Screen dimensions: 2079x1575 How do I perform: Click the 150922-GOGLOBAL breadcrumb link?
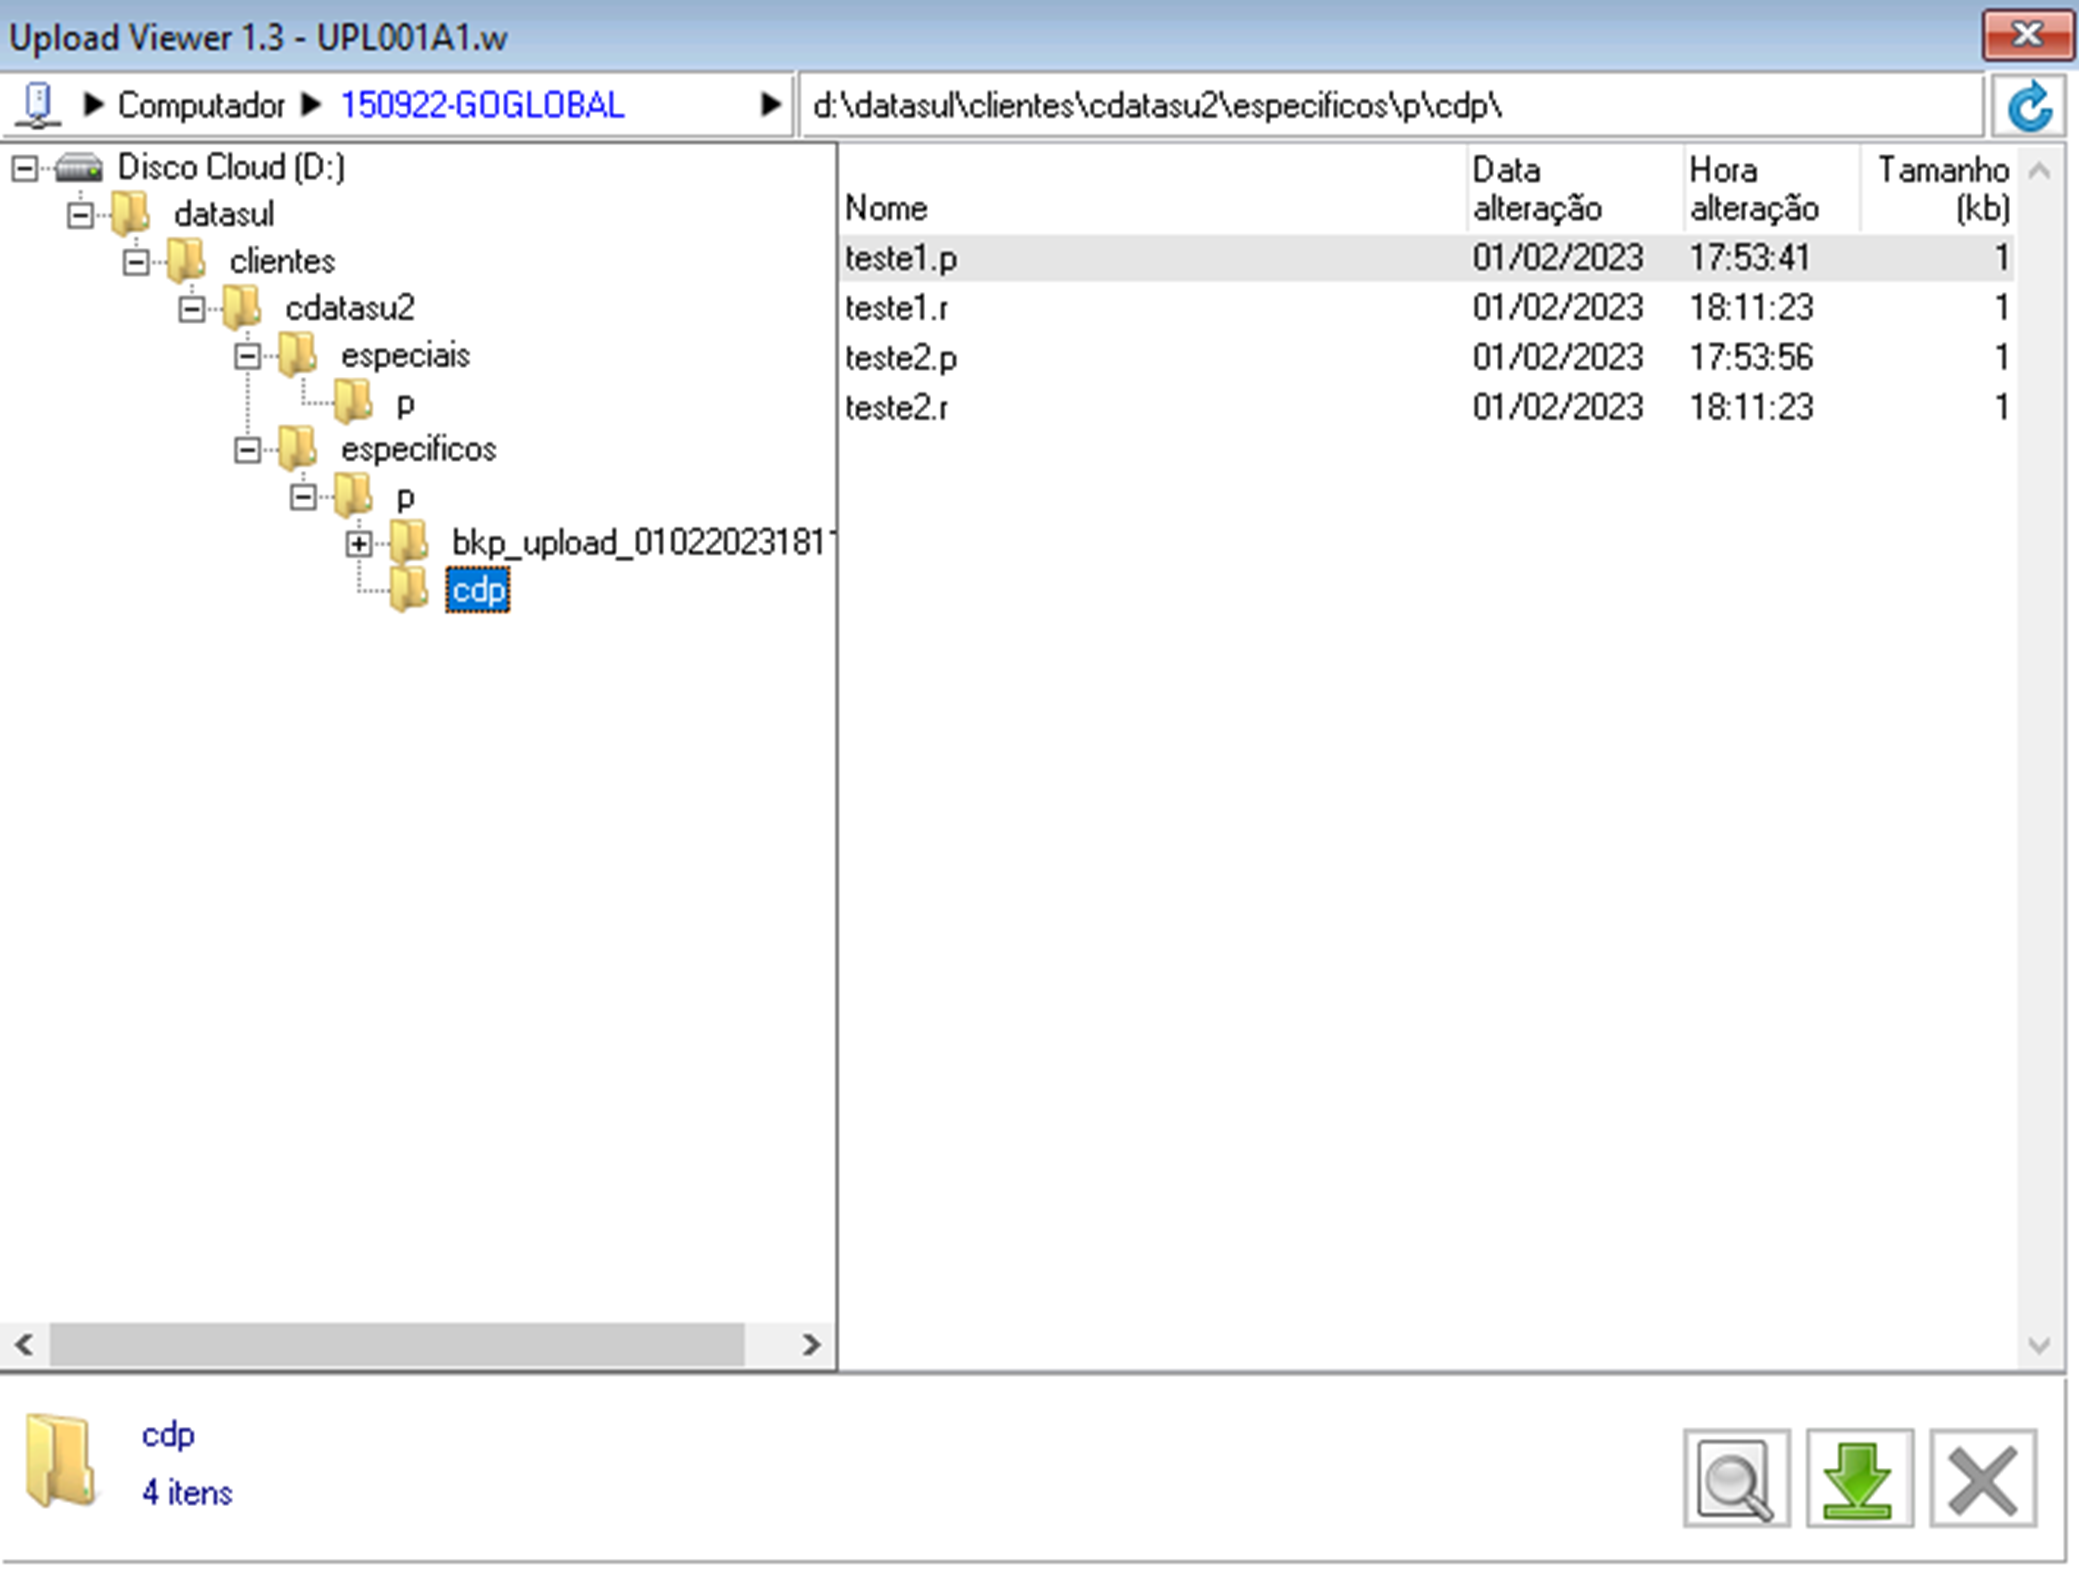[x=482, y=105]
